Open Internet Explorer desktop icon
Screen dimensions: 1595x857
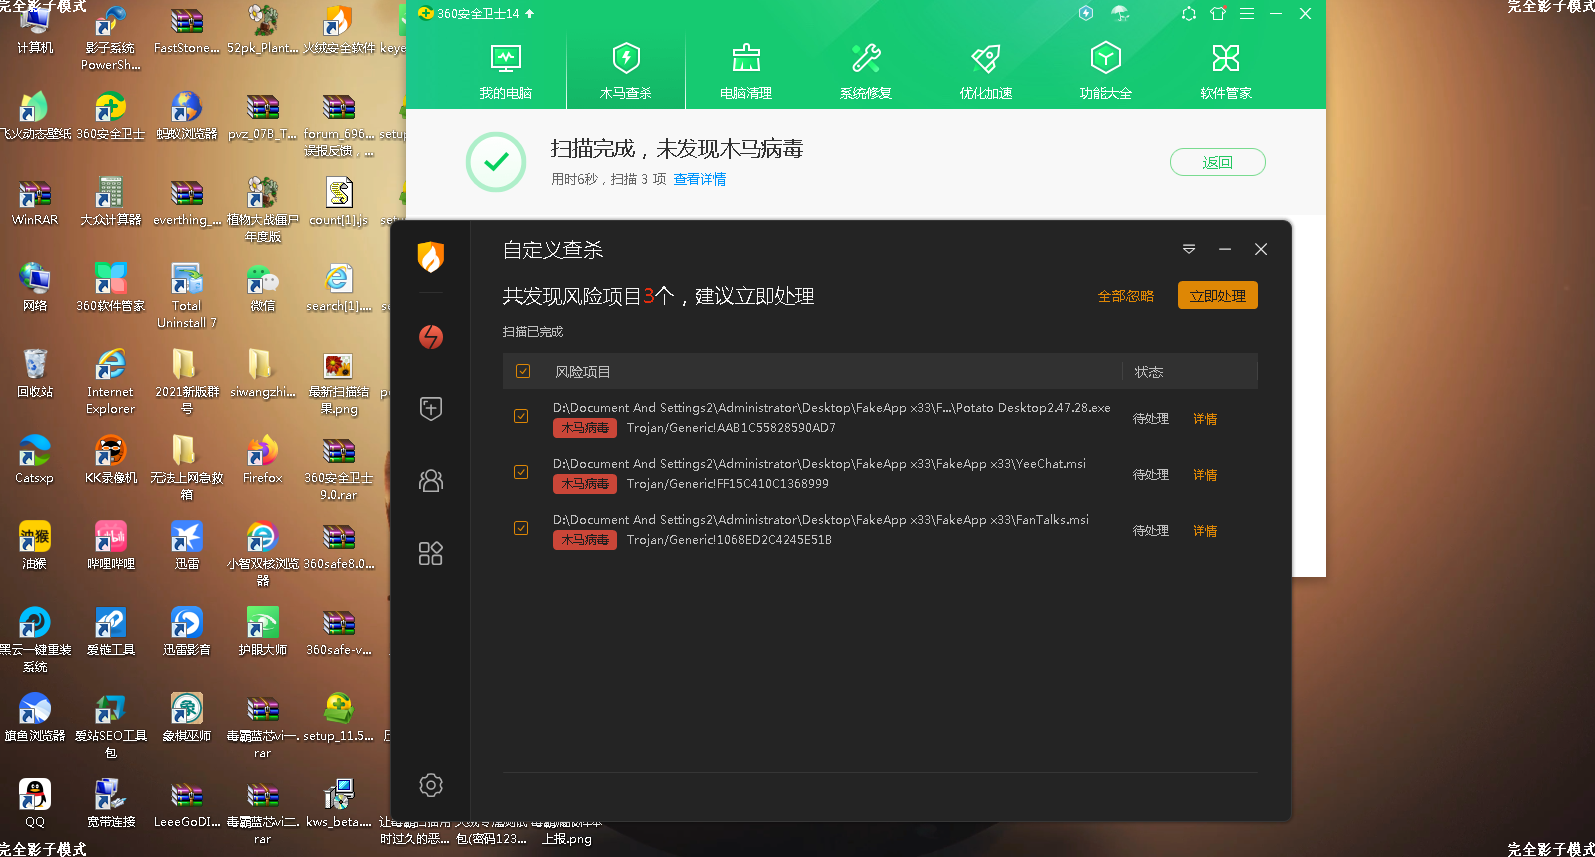[x=110, y=382]
